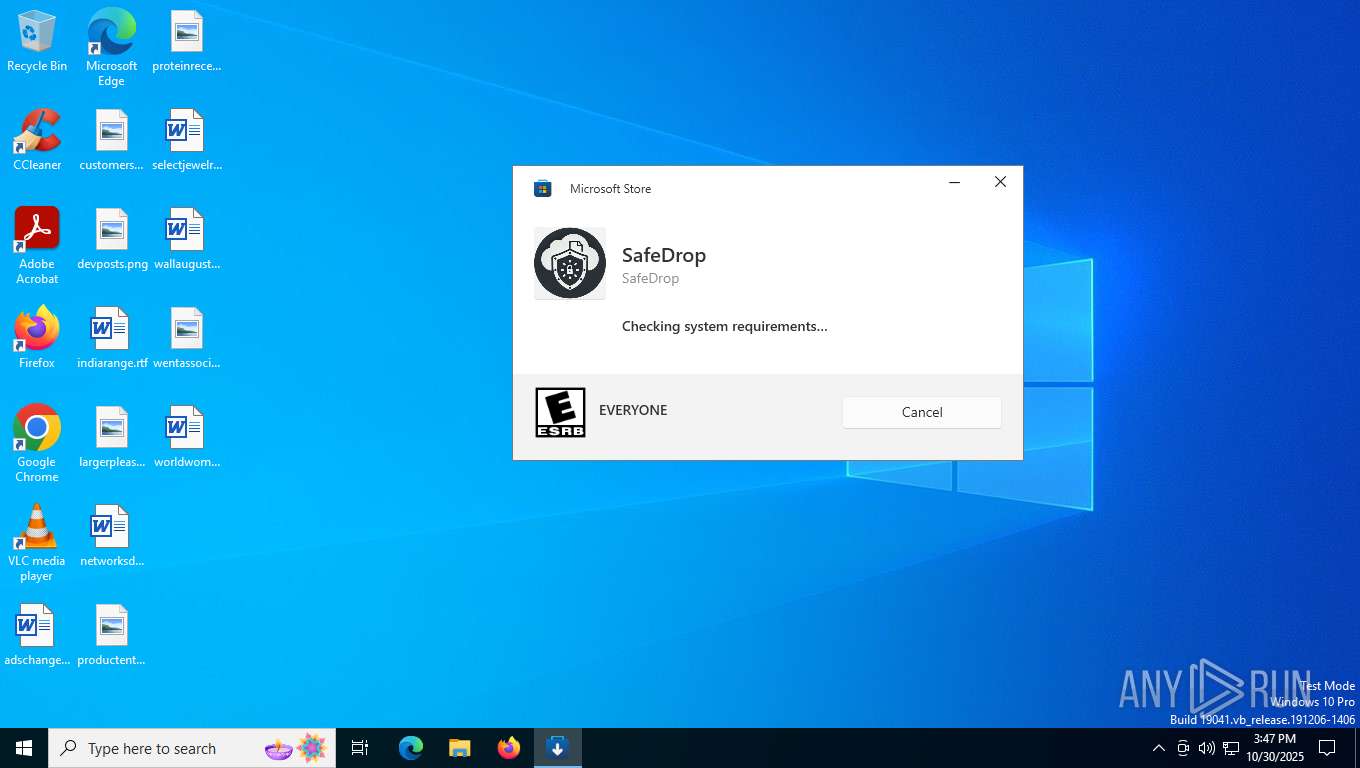
Task: Select the wentassoci image file
Action: click(x=186, y=338)
